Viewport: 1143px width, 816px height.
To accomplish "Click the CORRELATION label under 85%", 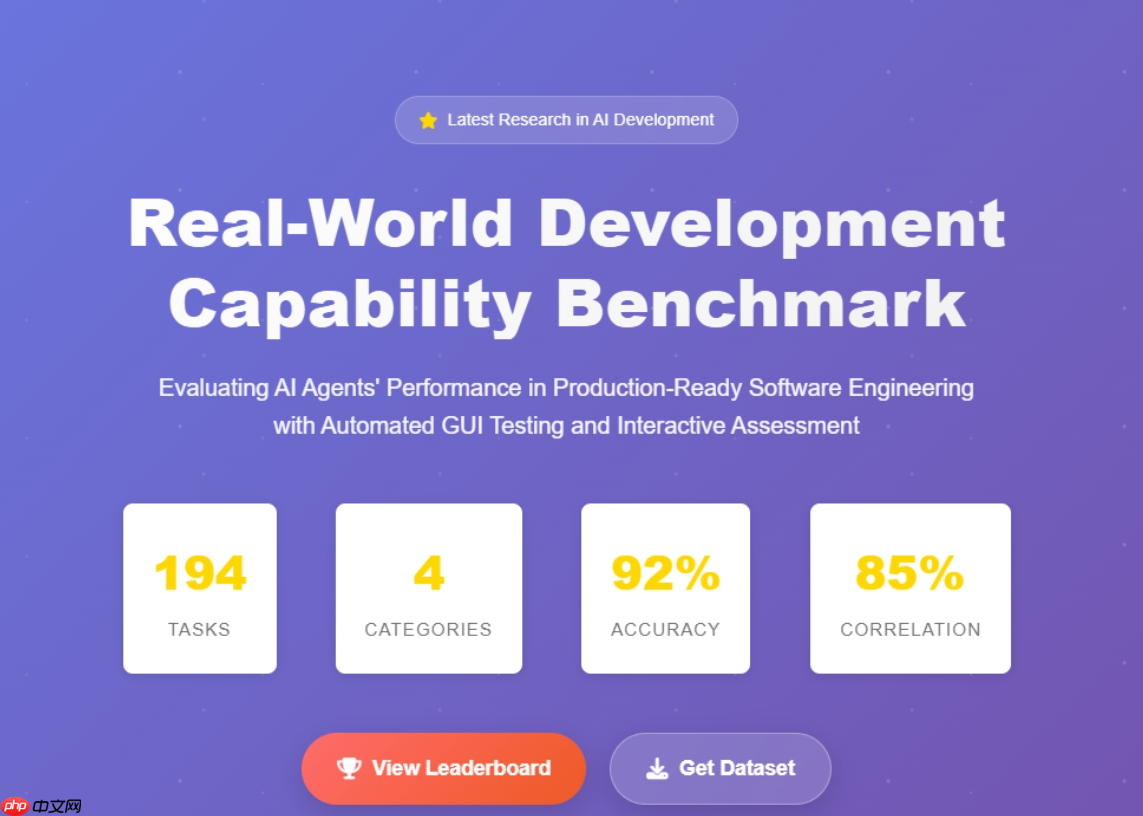I will [x=910, y=629].
